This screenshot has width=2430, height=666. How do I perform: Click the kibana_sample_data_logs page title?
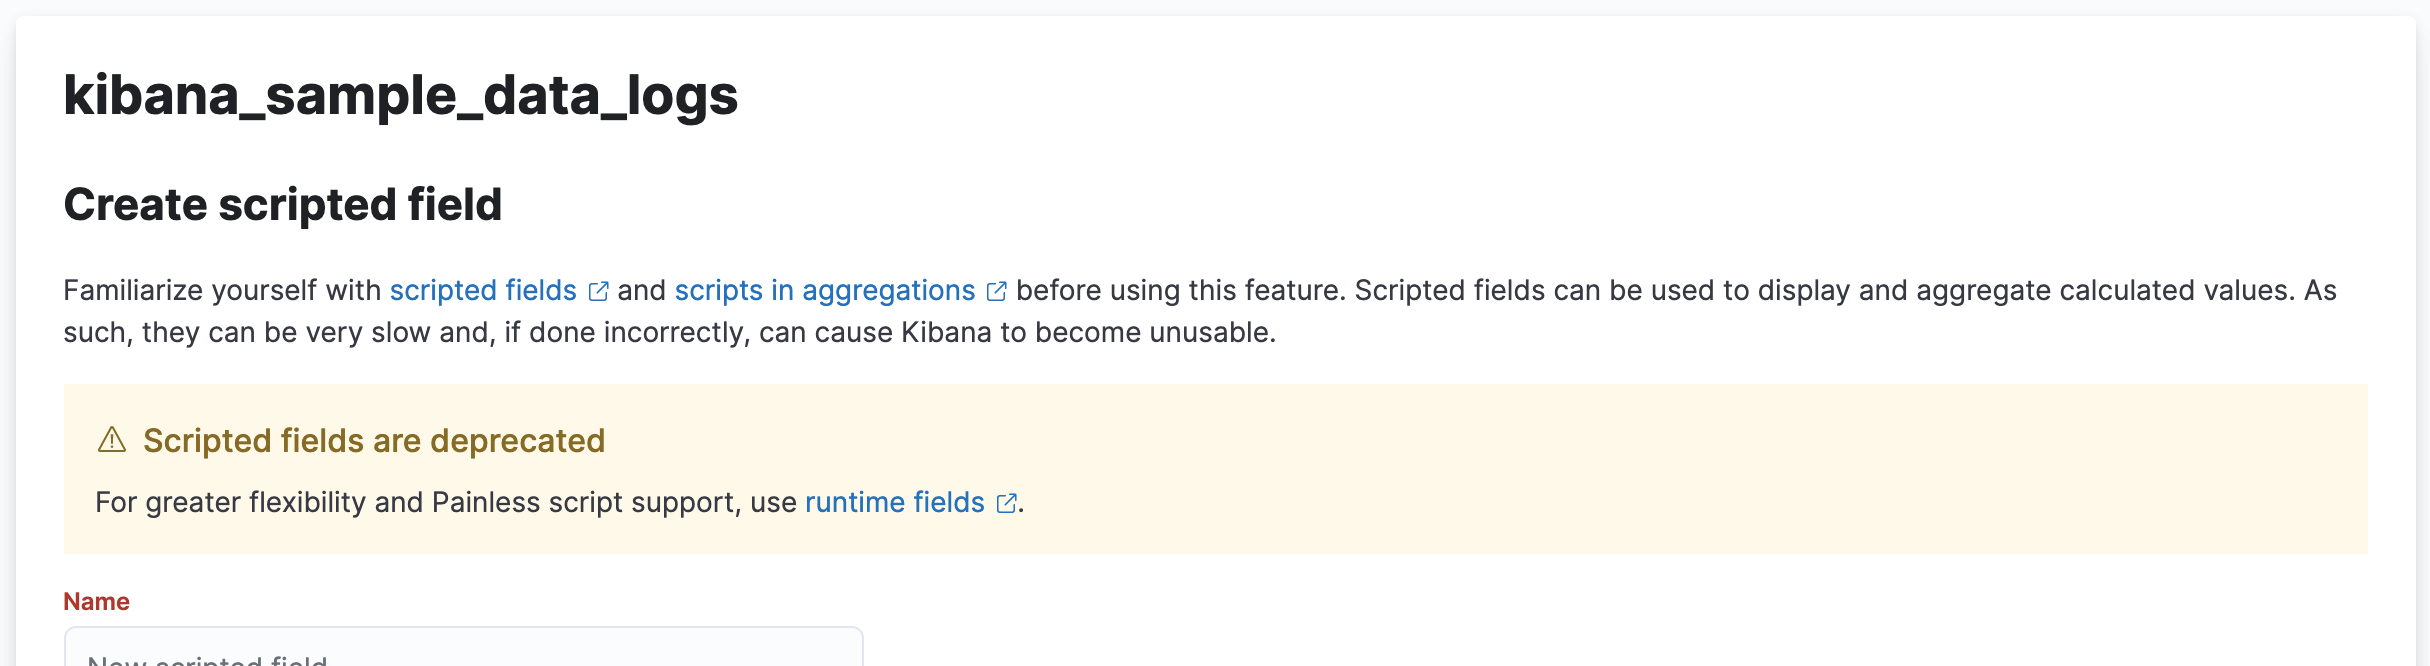click(400, 96)
